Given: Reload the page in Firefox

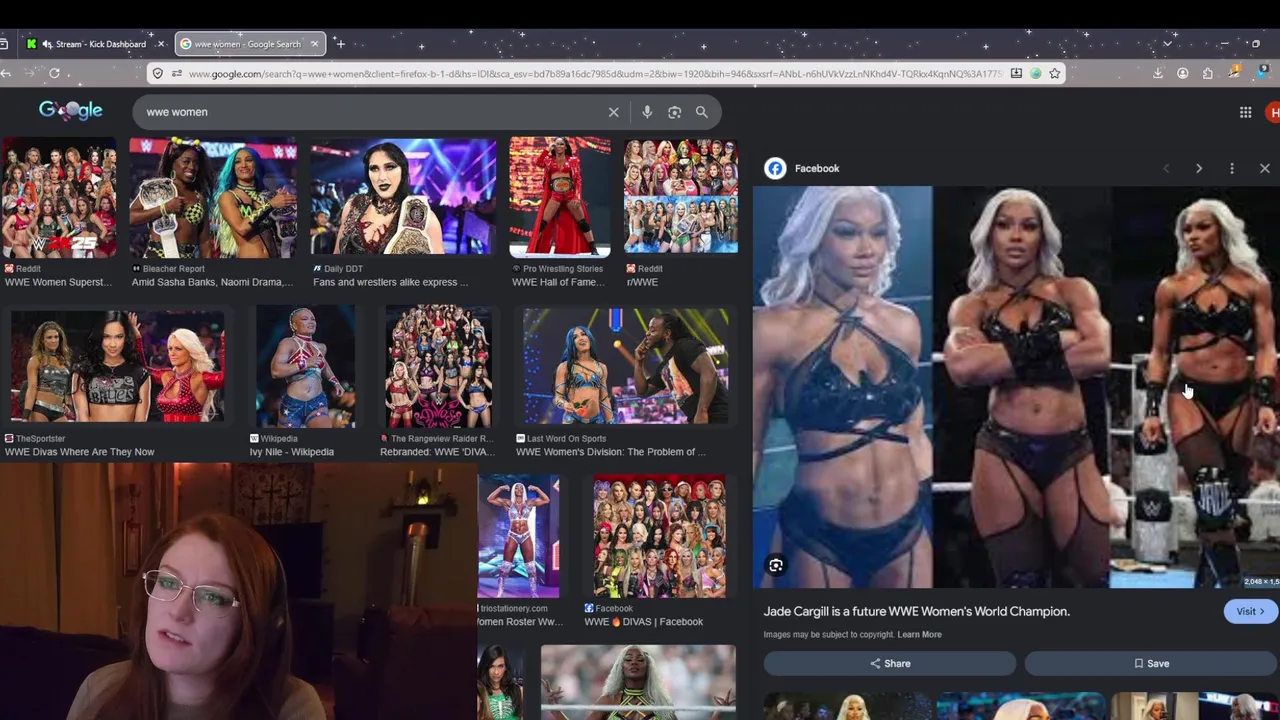Looking at the screenshot, I should pos(54,73).
